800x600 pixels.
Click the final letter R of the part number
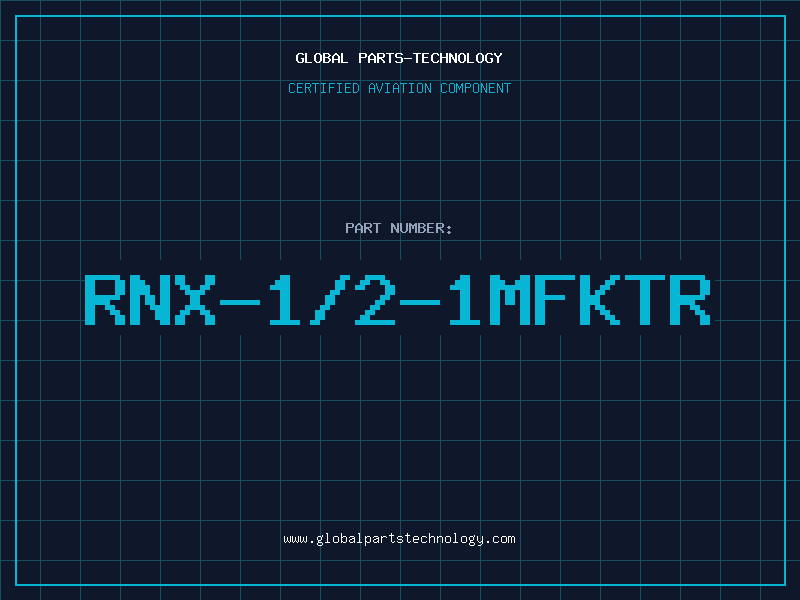(690, 299)
